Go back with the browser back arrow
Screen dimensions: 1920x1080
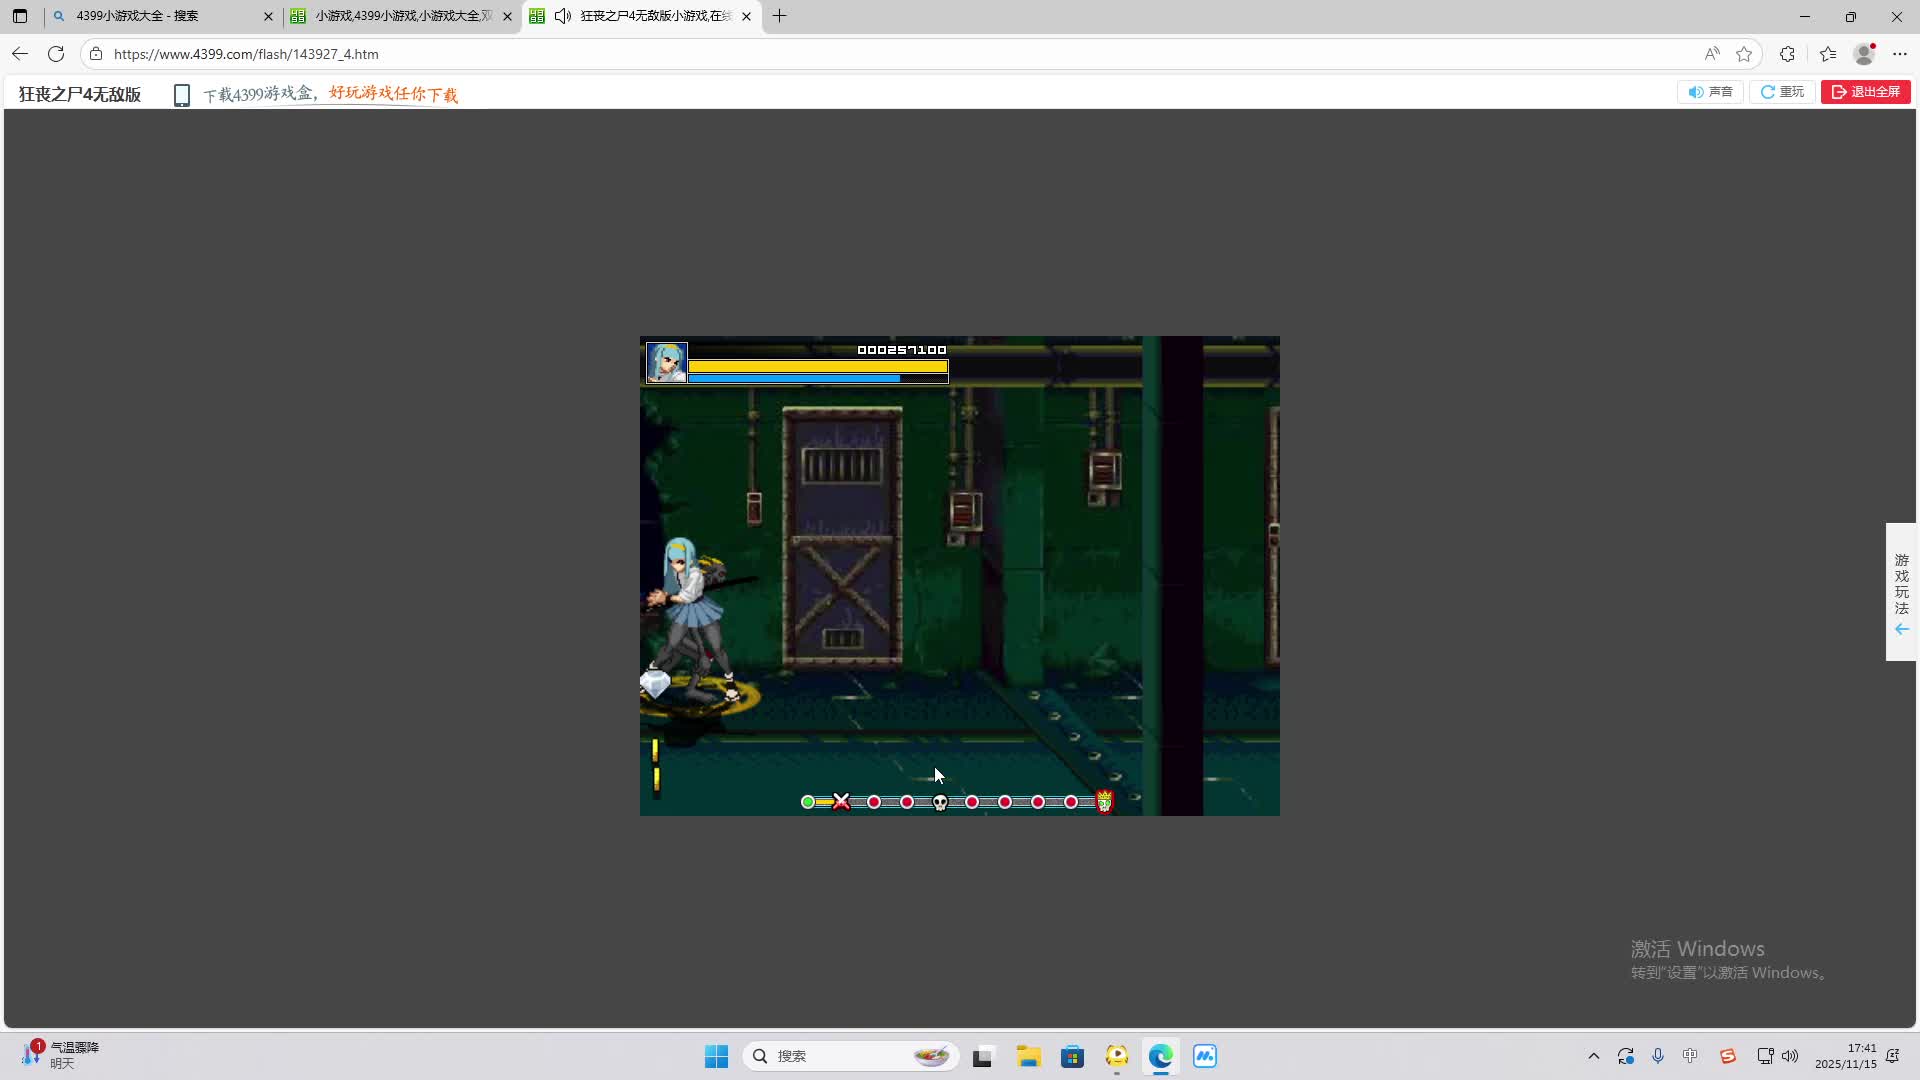coord(20,54)
